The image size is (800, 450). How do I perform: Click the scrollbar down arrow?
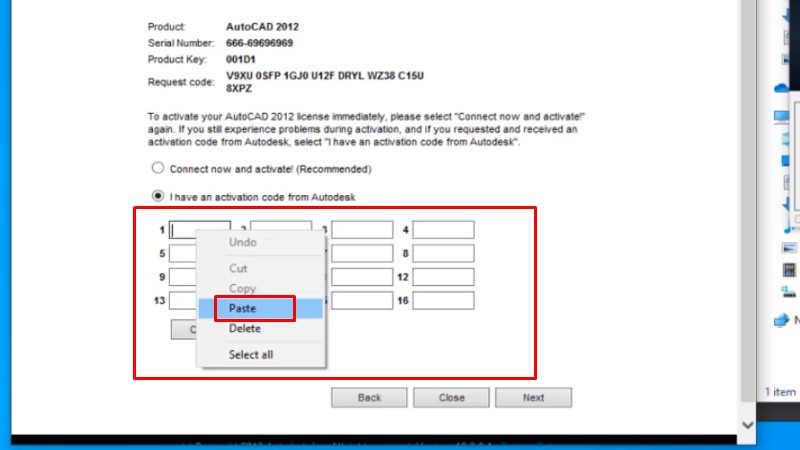(x=748, y=424)
